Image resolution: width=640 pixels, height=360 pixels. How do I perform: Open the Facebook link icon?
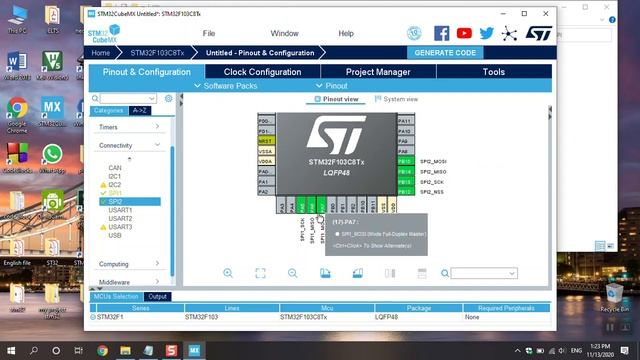pos(441,33)
